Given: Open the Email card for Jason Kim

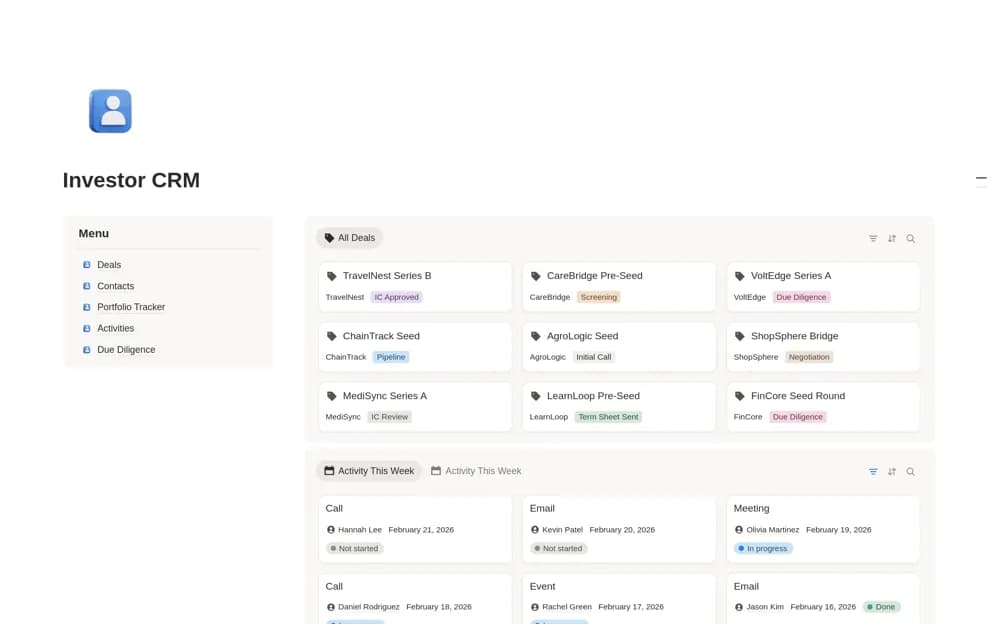Looking at the screenshot, I should click(823, 599).
